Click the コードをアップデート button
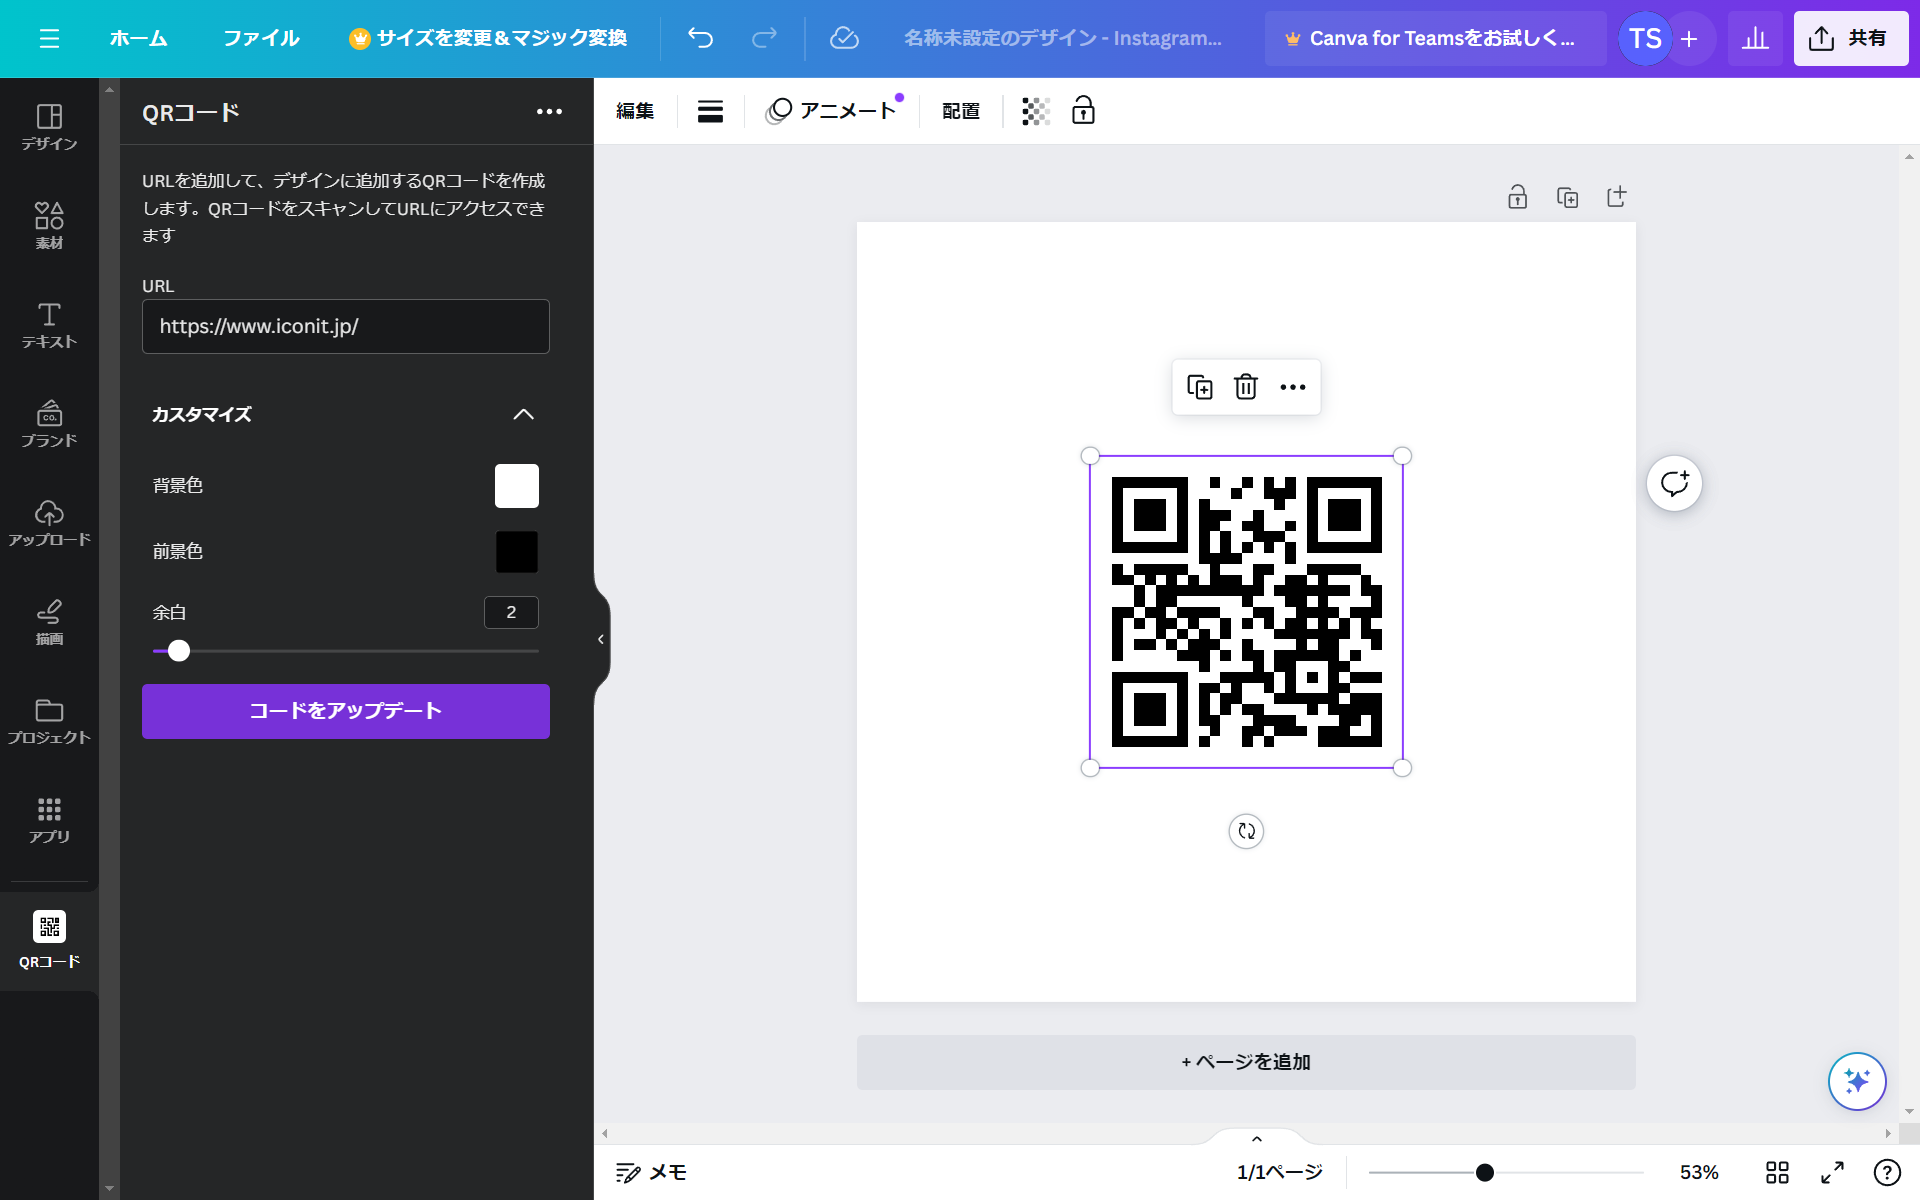Viewport: 1920px width, 1200px height. [345, 711]
